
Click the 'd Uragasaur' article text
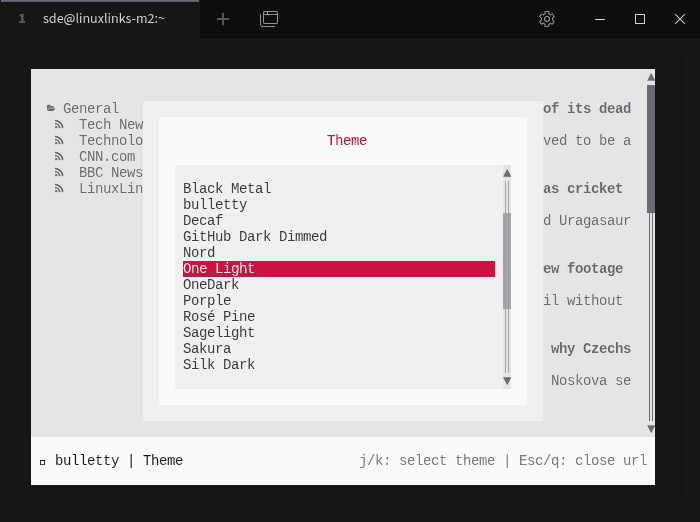587,220
